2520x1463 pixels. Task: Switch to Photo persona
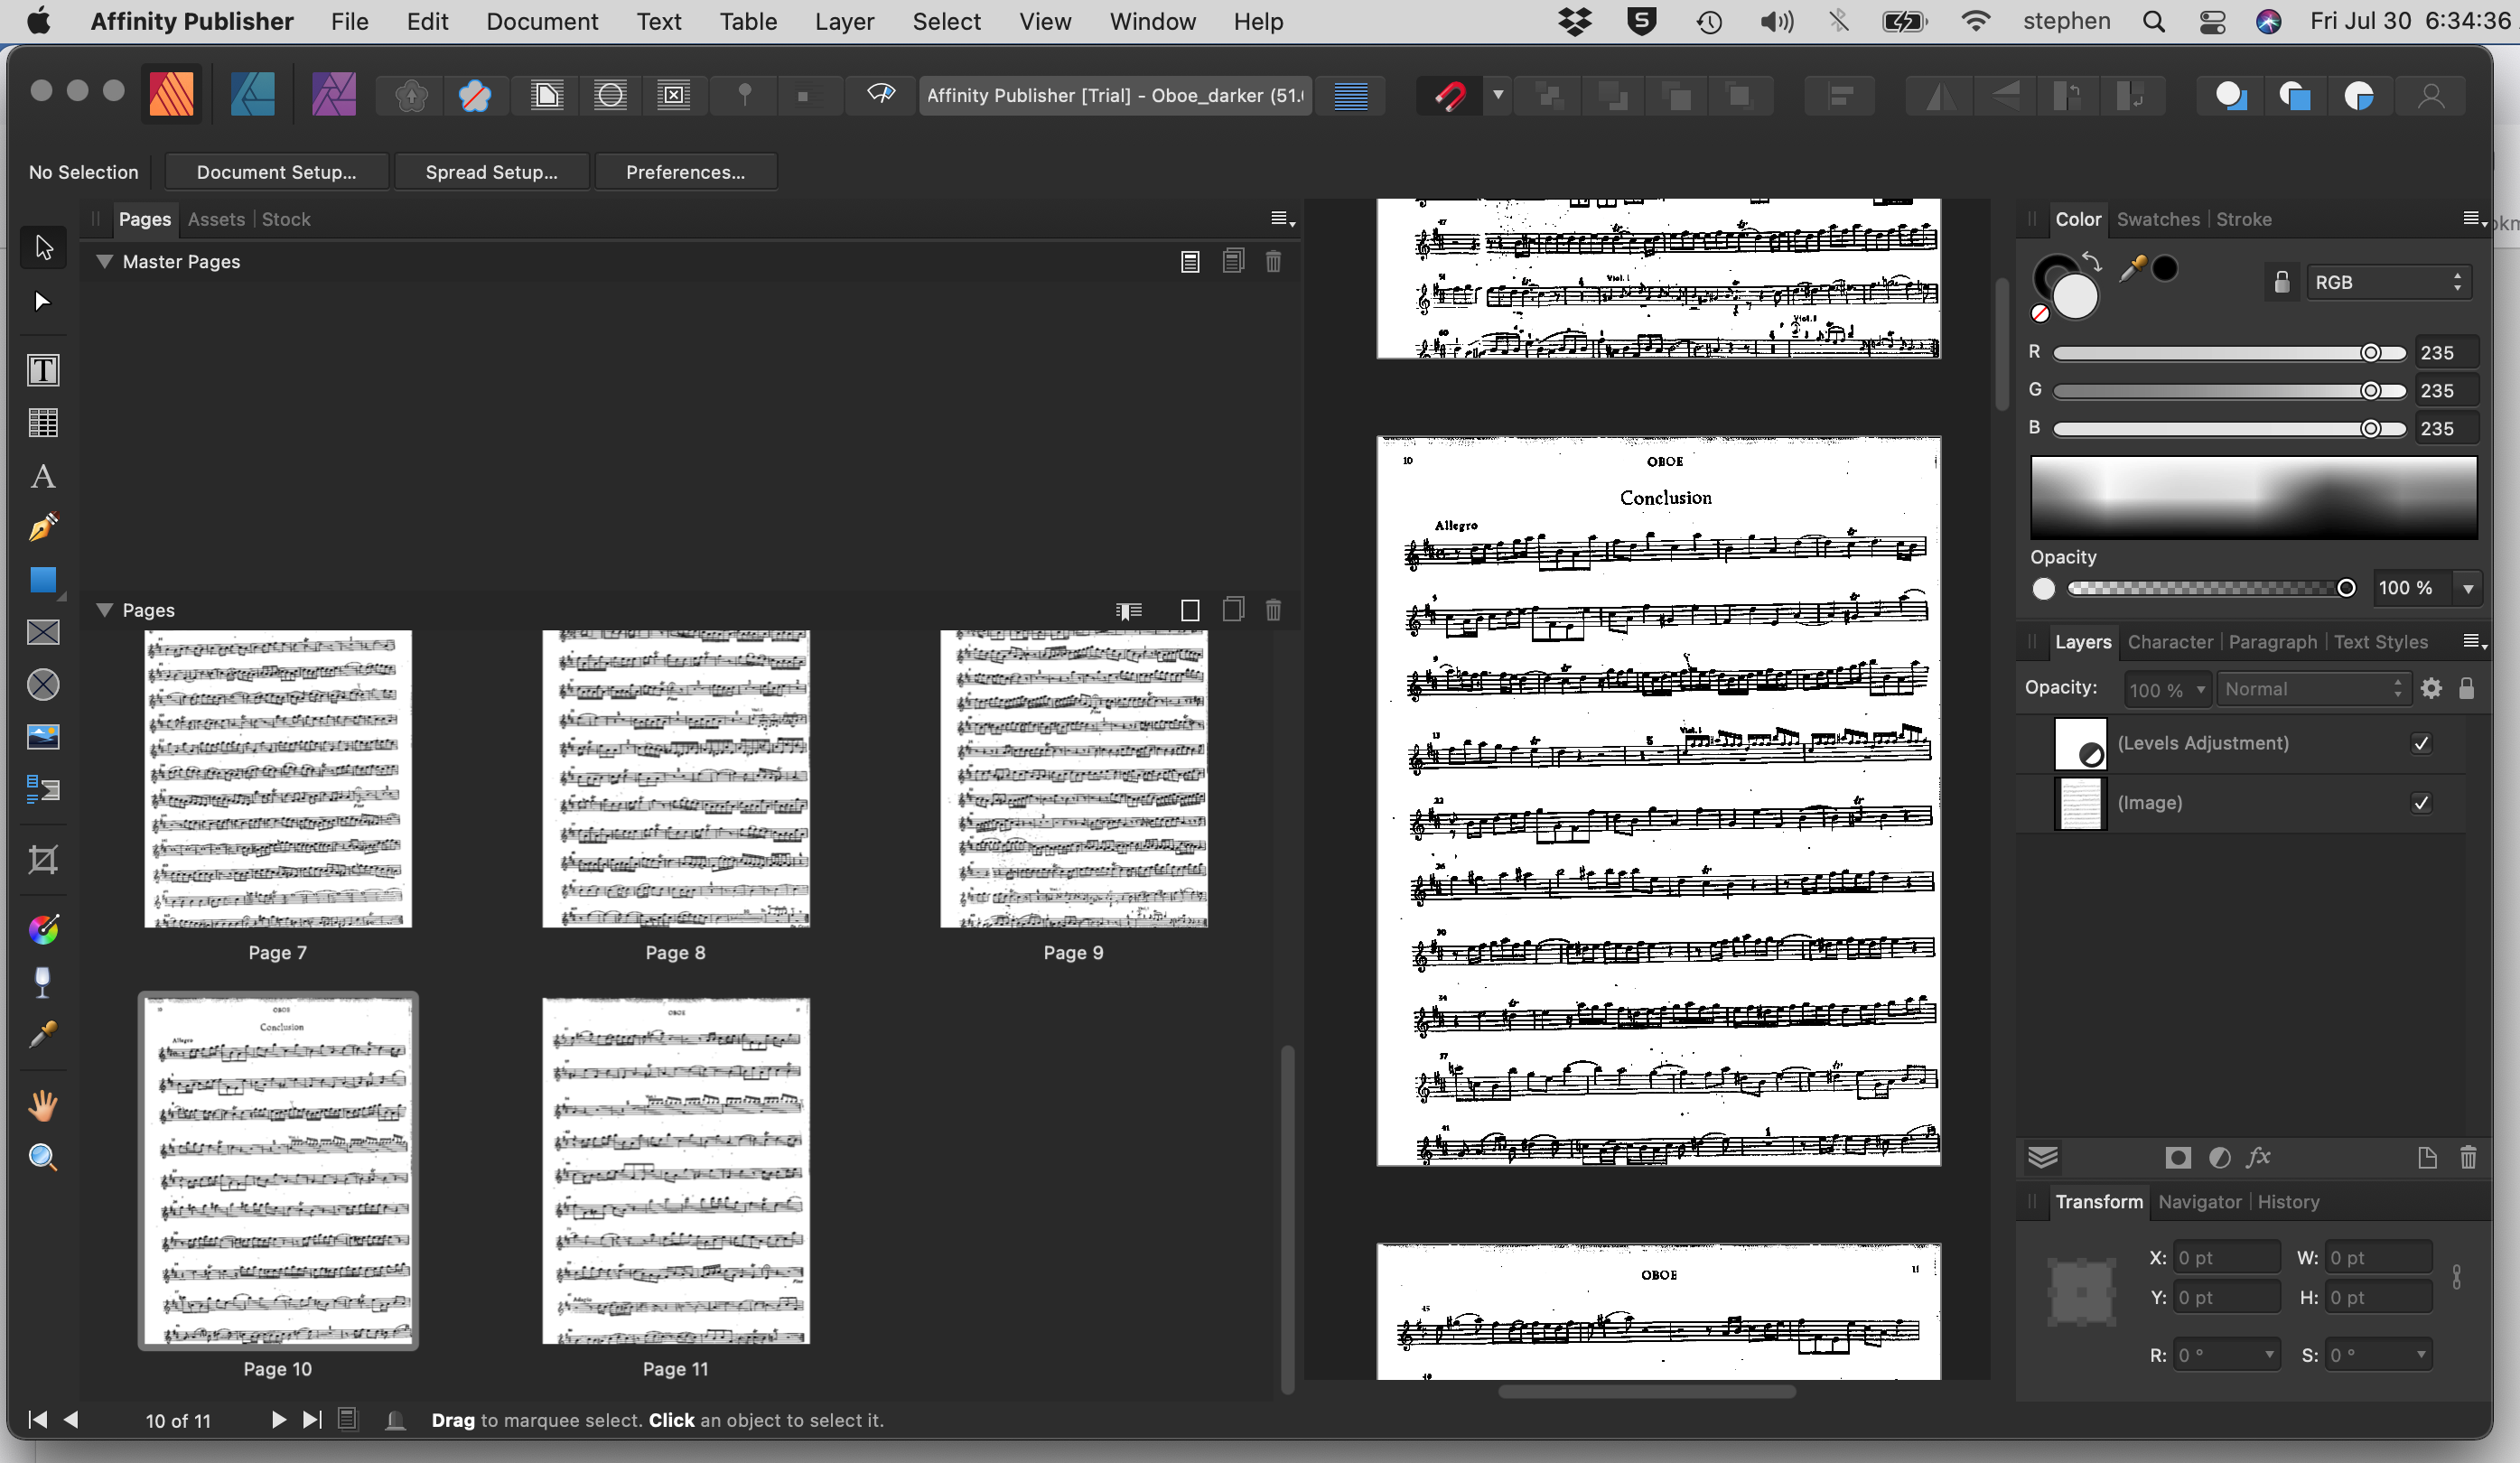(x=334, y=95)
